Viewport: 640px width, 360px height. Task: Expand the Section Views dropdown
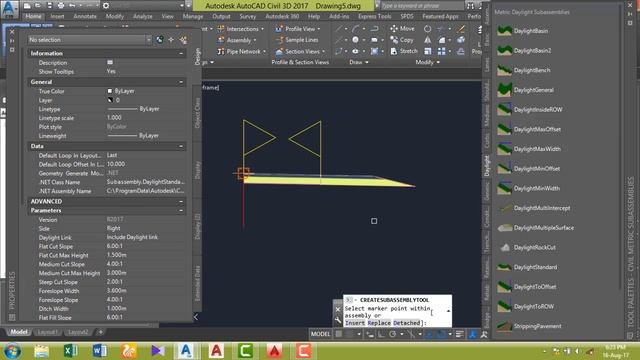tap(323, 51)
